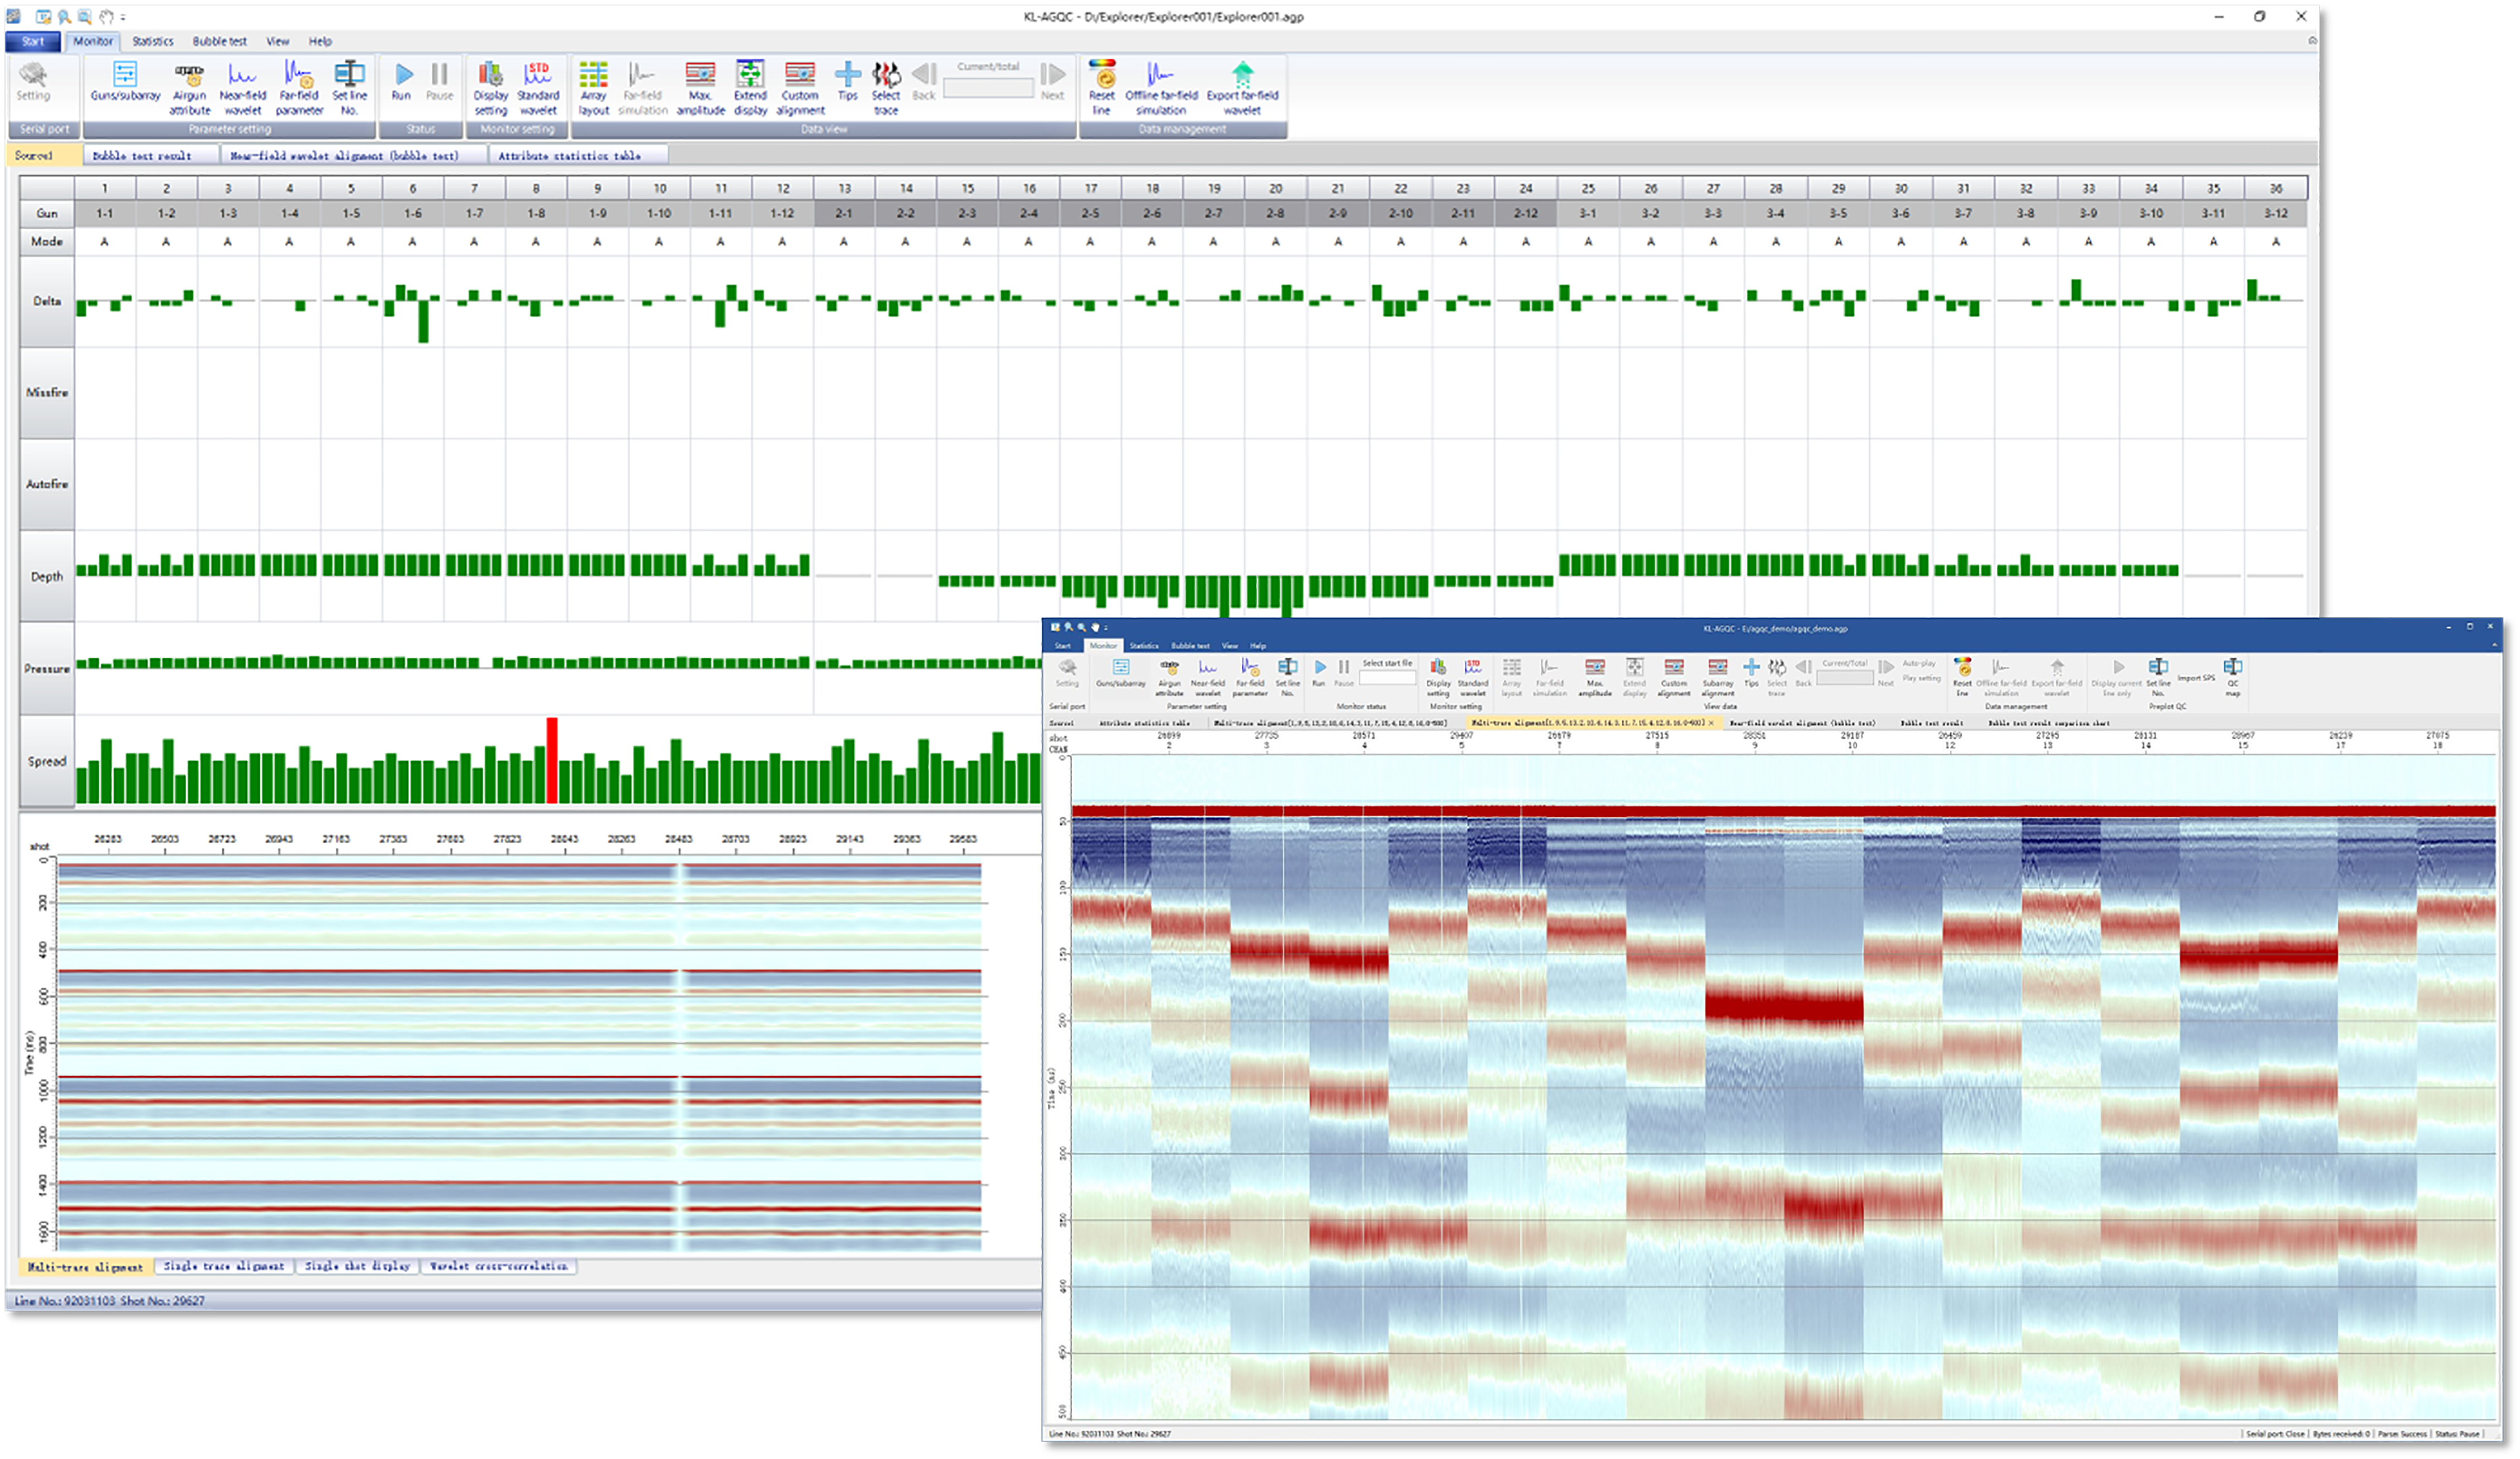
Task: Click Subarray alignment in agqc_demo window
Action: 1718,677
